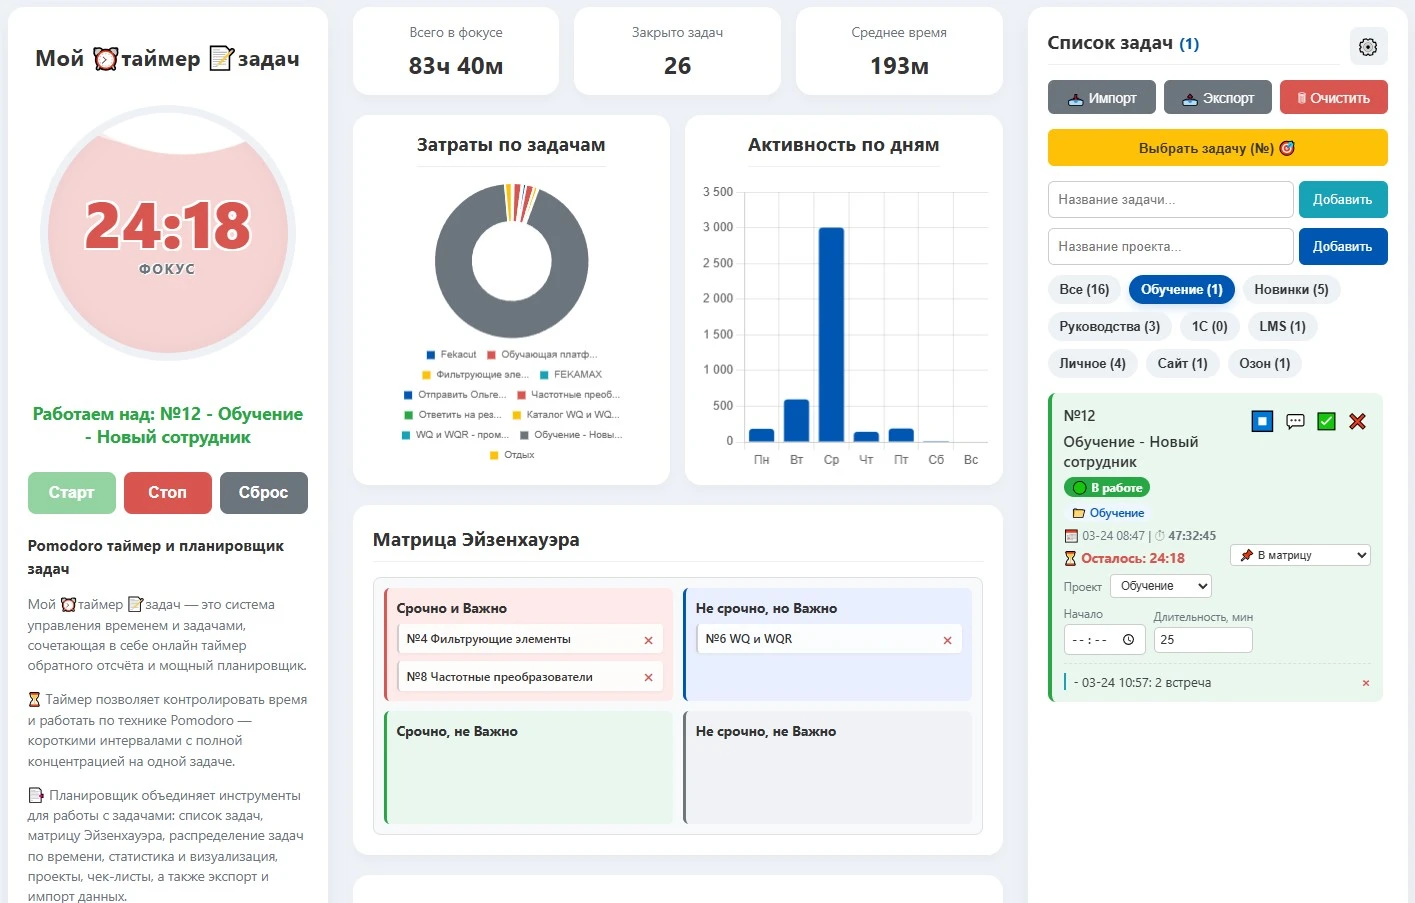
Task: Clear the task list with Очистить
Action: (1334, 98)
